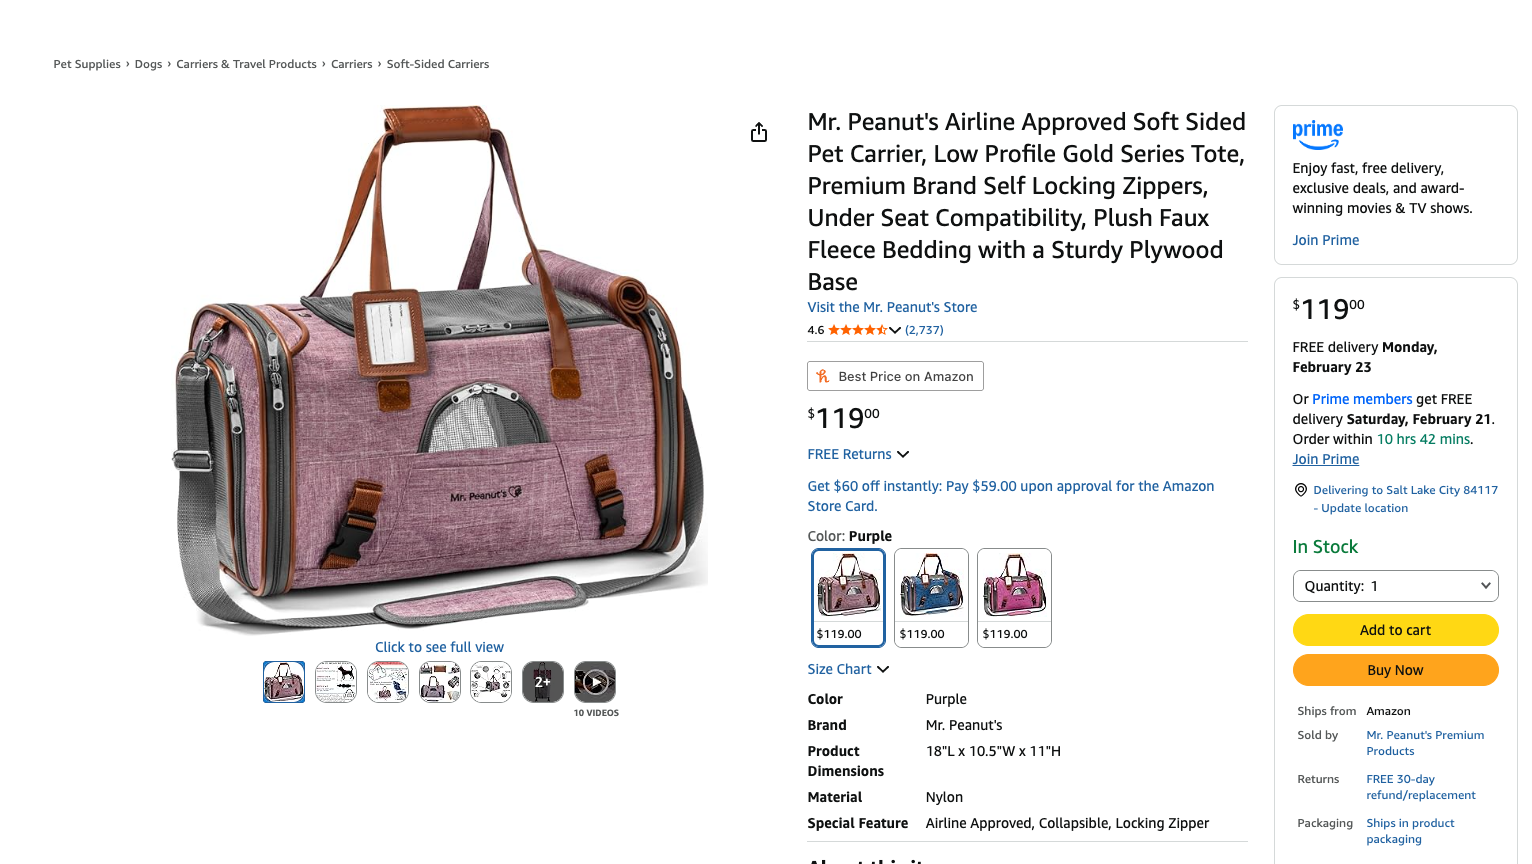Select the second product image thumbnail
This screenshot has width=1532, height=864.
tap(336, 682)
